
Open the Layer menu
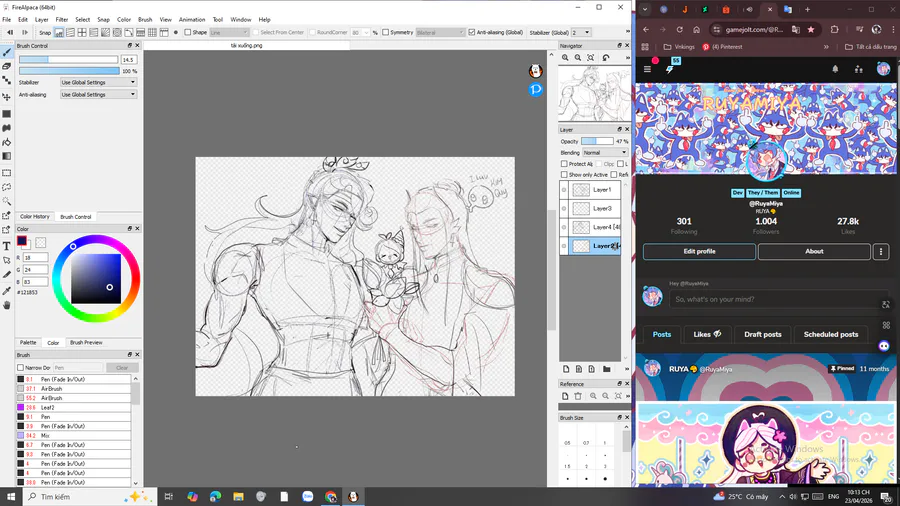point(41,20)
